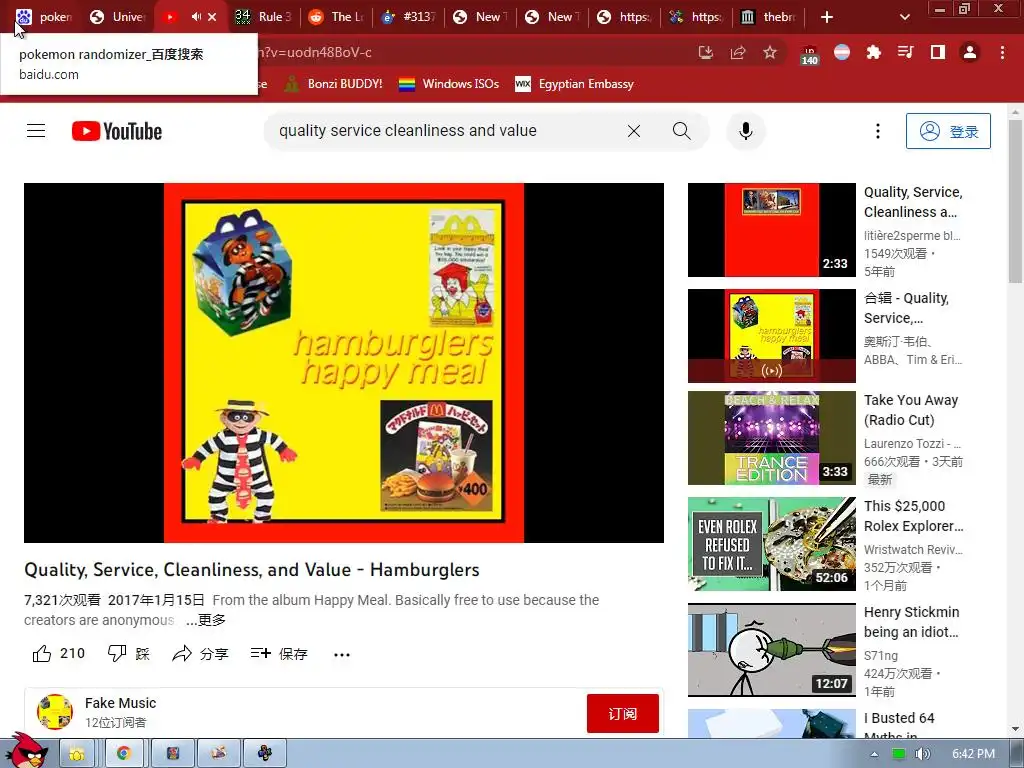The width and height of the screenshot is (1024, 768).
Task: Open the Take You Away trance thumbnail
Action: click(771, 438)
